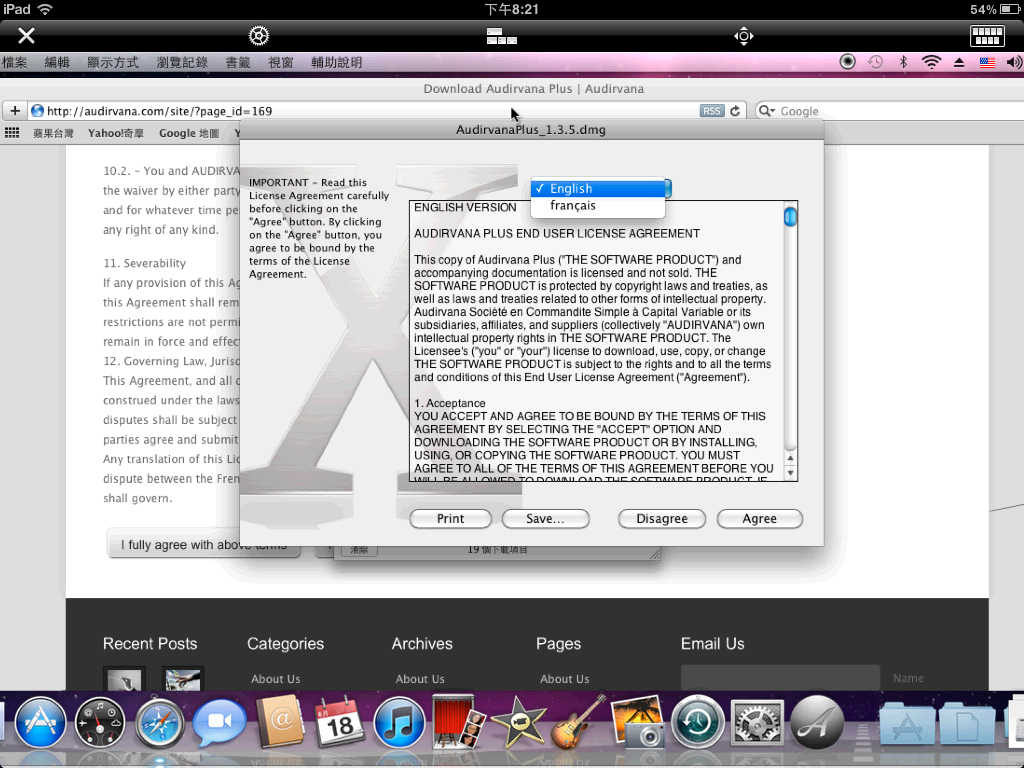Open volume control in menu bar

coord(1014,63)
